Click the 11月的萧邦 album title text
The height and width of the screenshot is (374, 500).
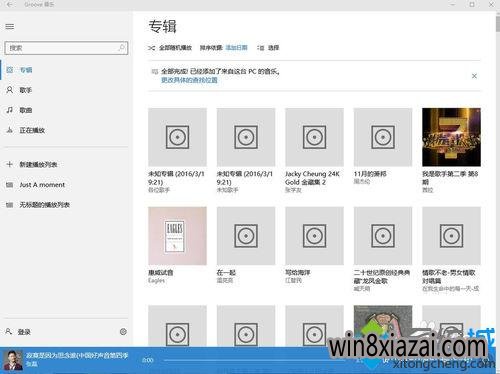[370, 174]
